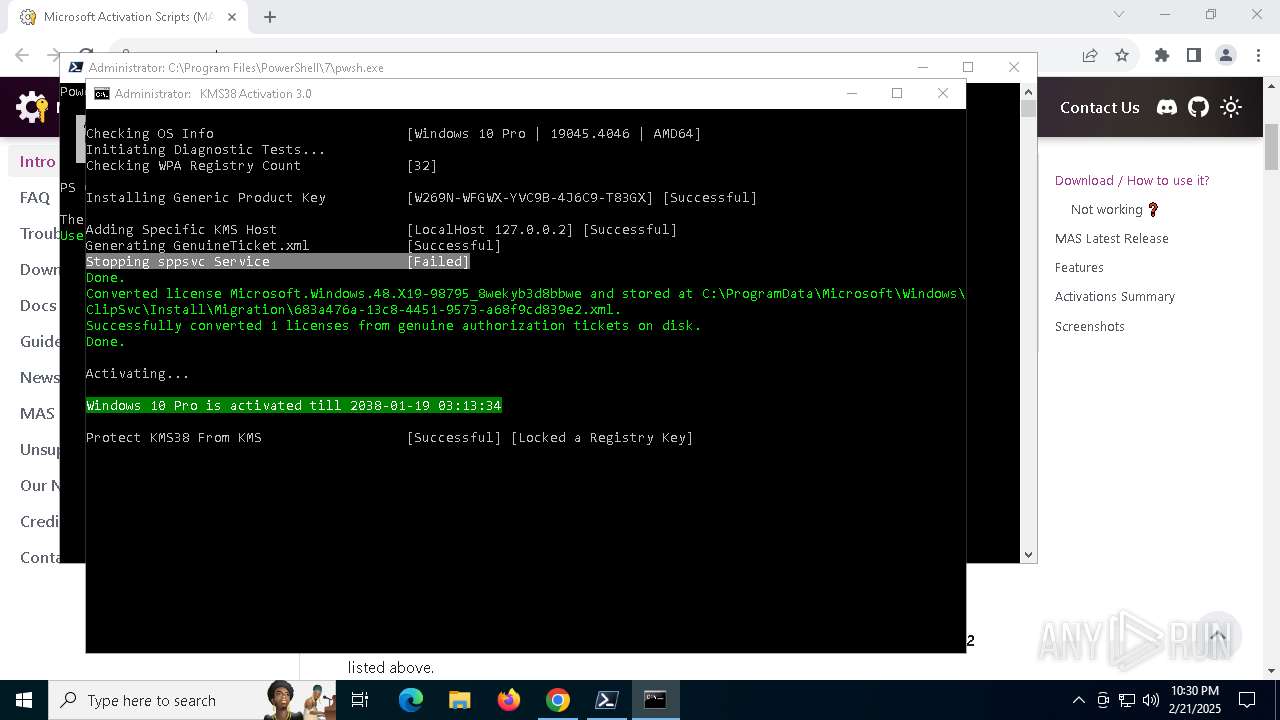Click the Chrome extensions puzzle icon
This screenshot has width=1280, height=720.
click(1161, 55)
